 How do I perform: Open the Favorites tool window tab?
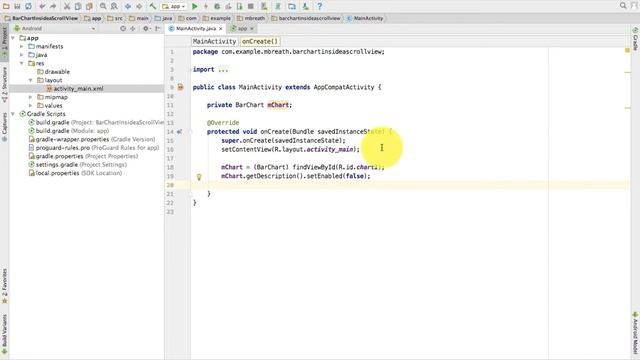(4, 286)
